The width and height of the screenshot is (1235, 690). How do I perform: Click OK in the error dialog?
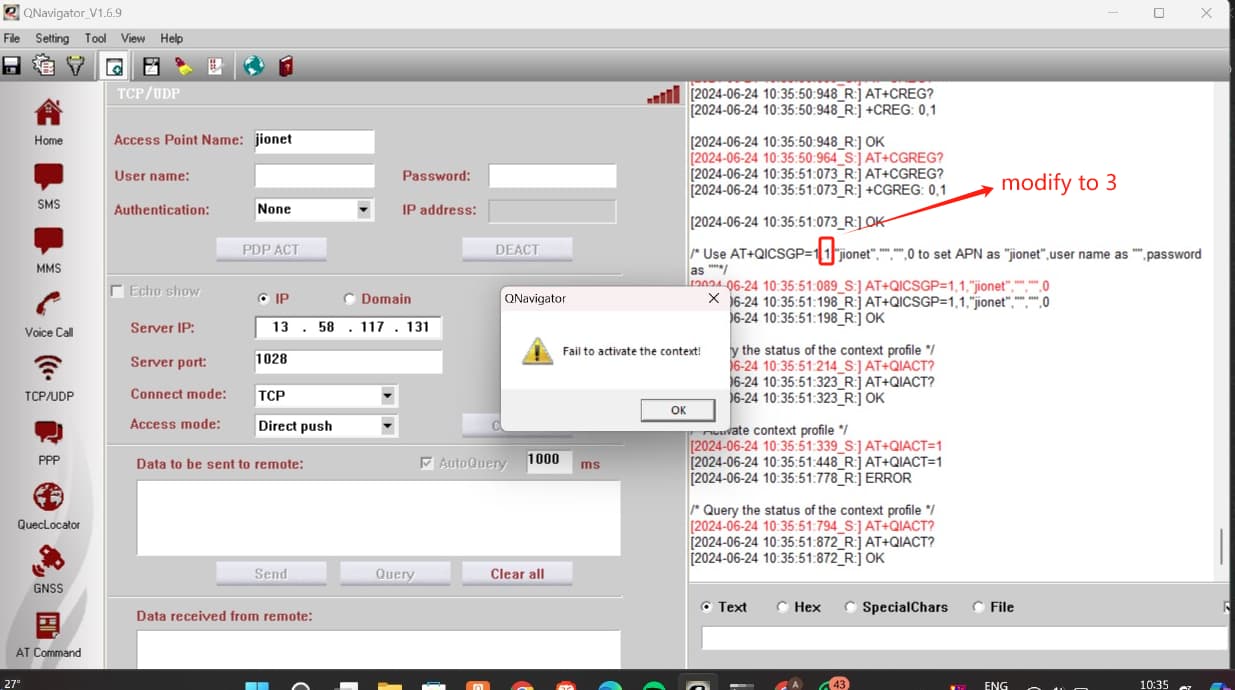[x=677, y=410]
